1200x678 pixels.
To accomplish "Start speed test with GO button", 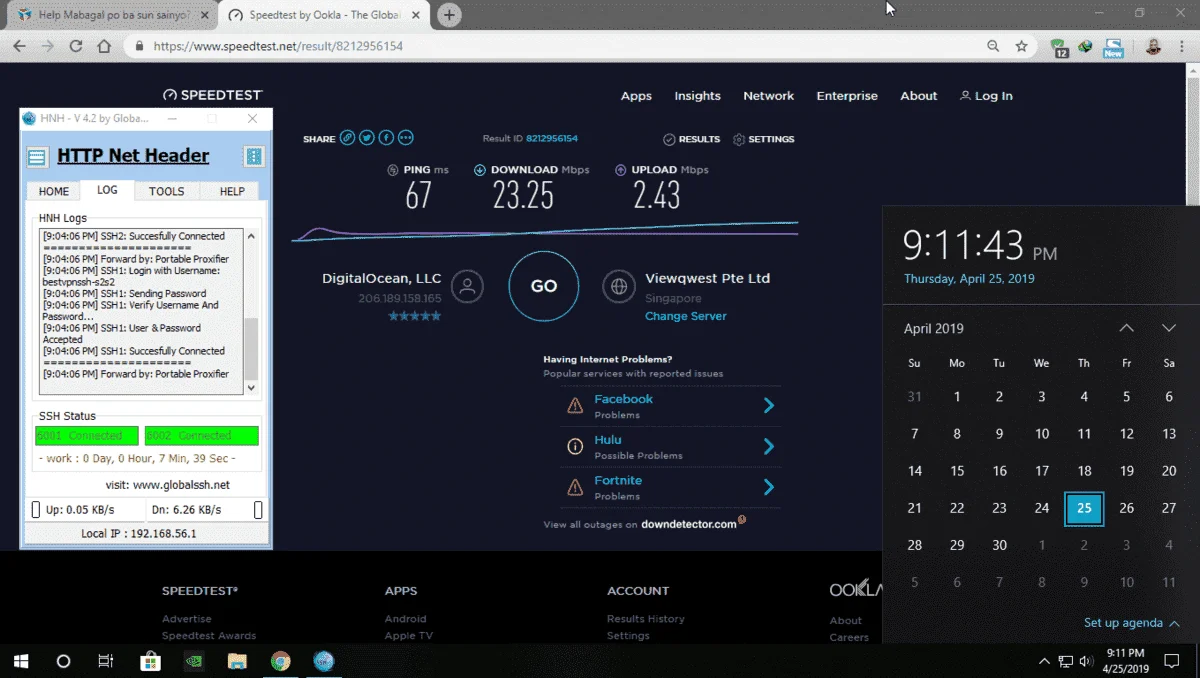I will (543, 286).
